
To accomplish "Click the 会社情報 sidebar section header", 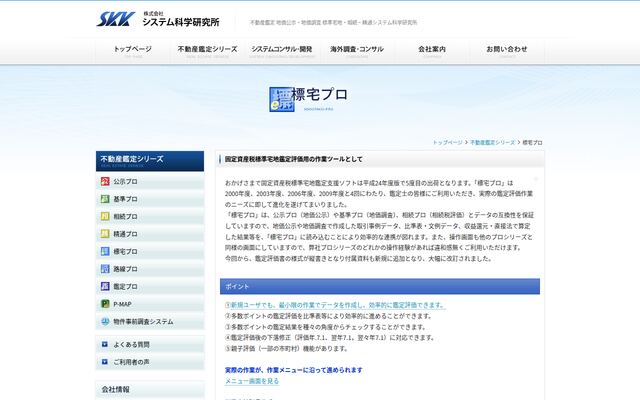I will pos(150,390).
